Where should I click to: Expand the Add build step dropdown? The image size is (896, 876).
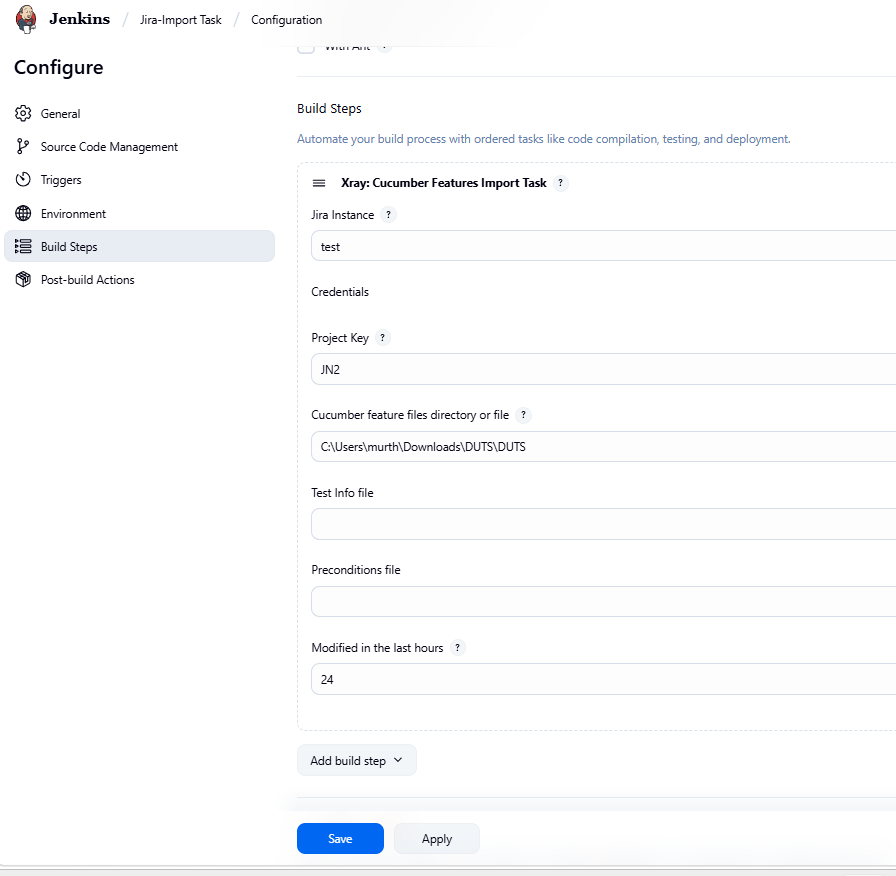pos(357,760)
